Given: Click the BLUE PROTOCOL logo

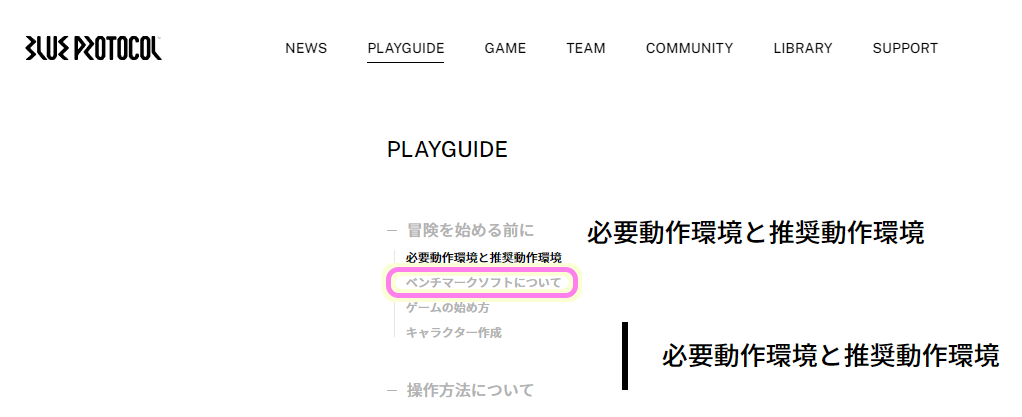Looking at the screenshot, I should click(93, 48).
